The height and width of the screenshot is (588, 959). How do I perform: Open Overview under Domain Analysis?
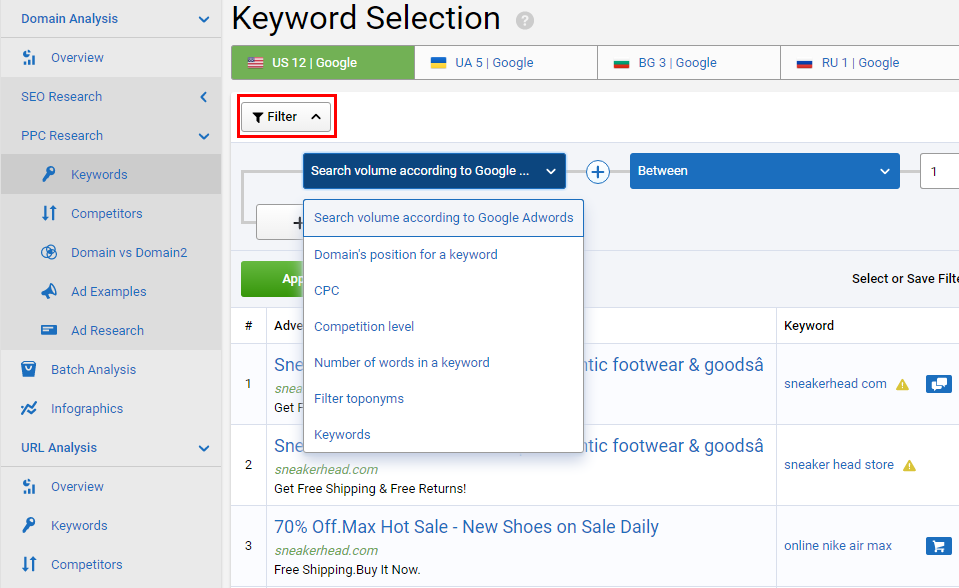(x=77, y=58)
